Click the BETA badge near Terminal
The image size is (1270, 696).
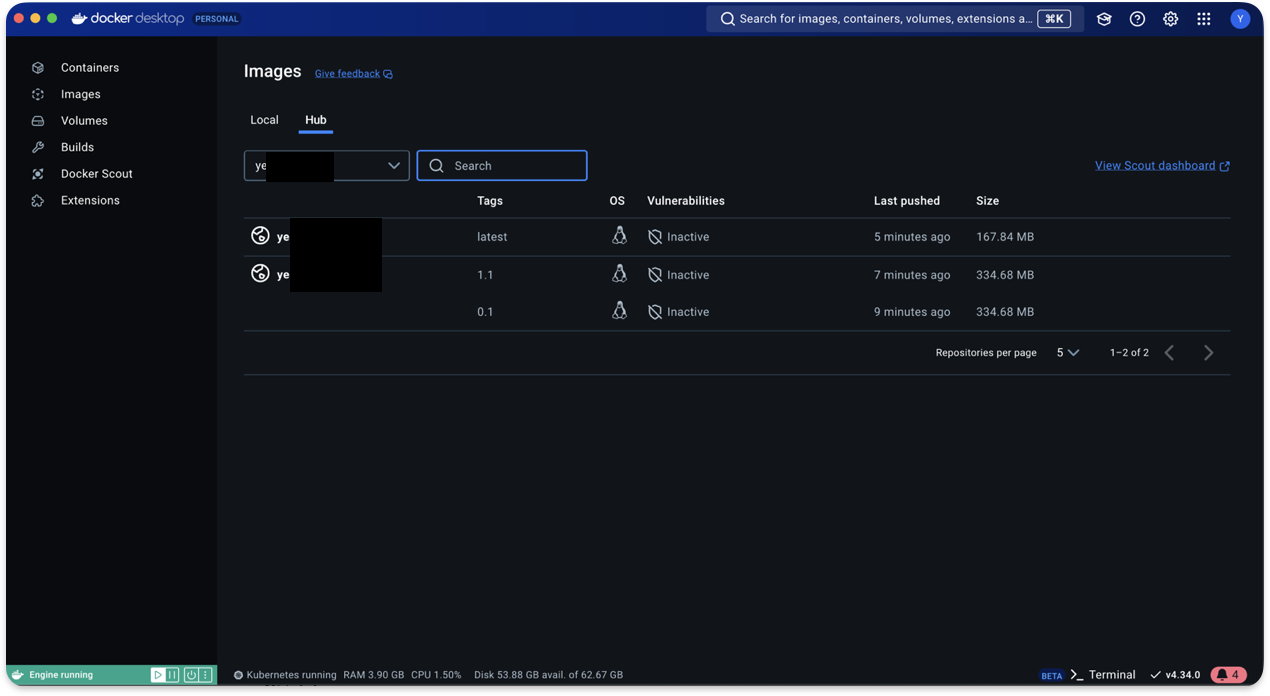pyautogui.click(x=1052, y=676)
